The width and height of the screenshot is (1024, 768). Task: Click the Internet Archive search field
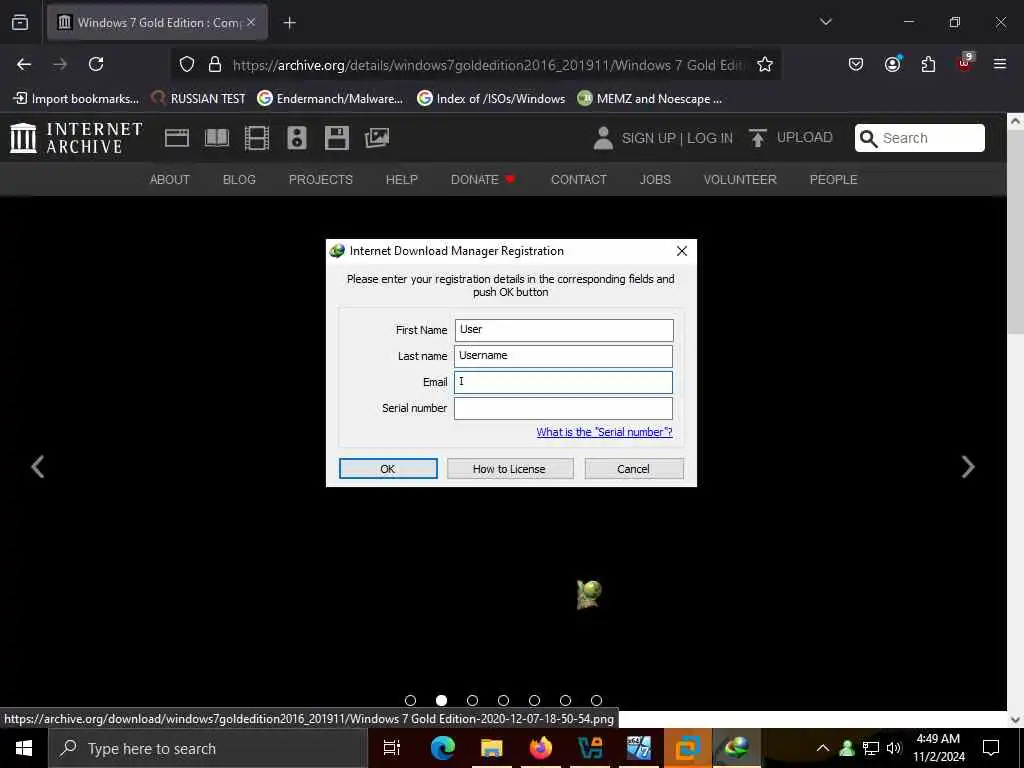point(920,138)
